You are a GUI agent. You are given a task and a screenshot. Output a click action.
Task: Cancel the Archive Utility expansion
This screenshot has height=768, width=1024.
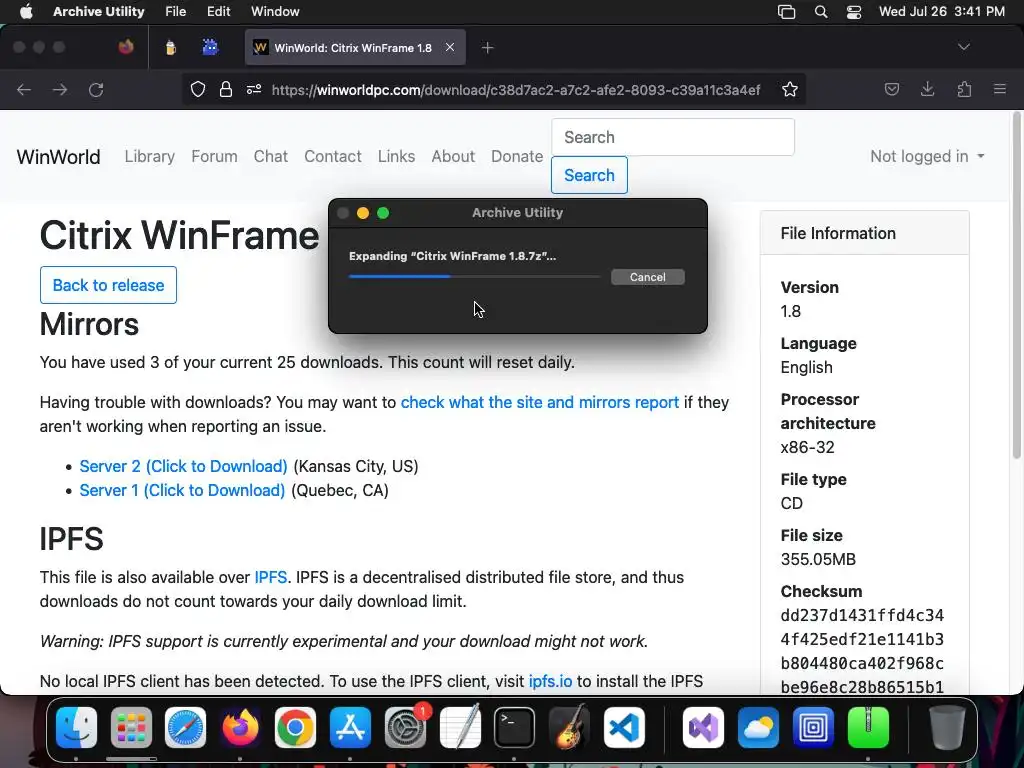[647, 277]
